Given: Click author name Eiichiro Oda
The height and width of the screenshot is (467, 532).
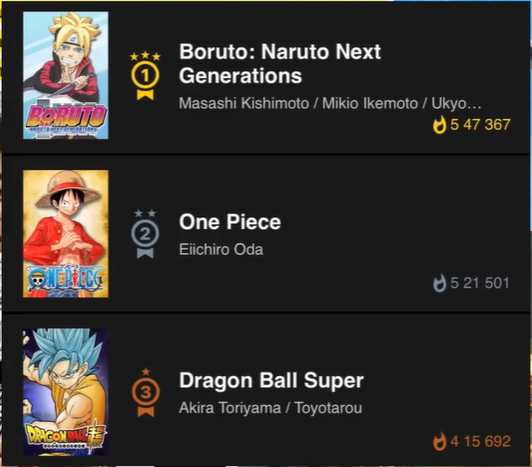Looking at the screenshot, I should (221, 249).
